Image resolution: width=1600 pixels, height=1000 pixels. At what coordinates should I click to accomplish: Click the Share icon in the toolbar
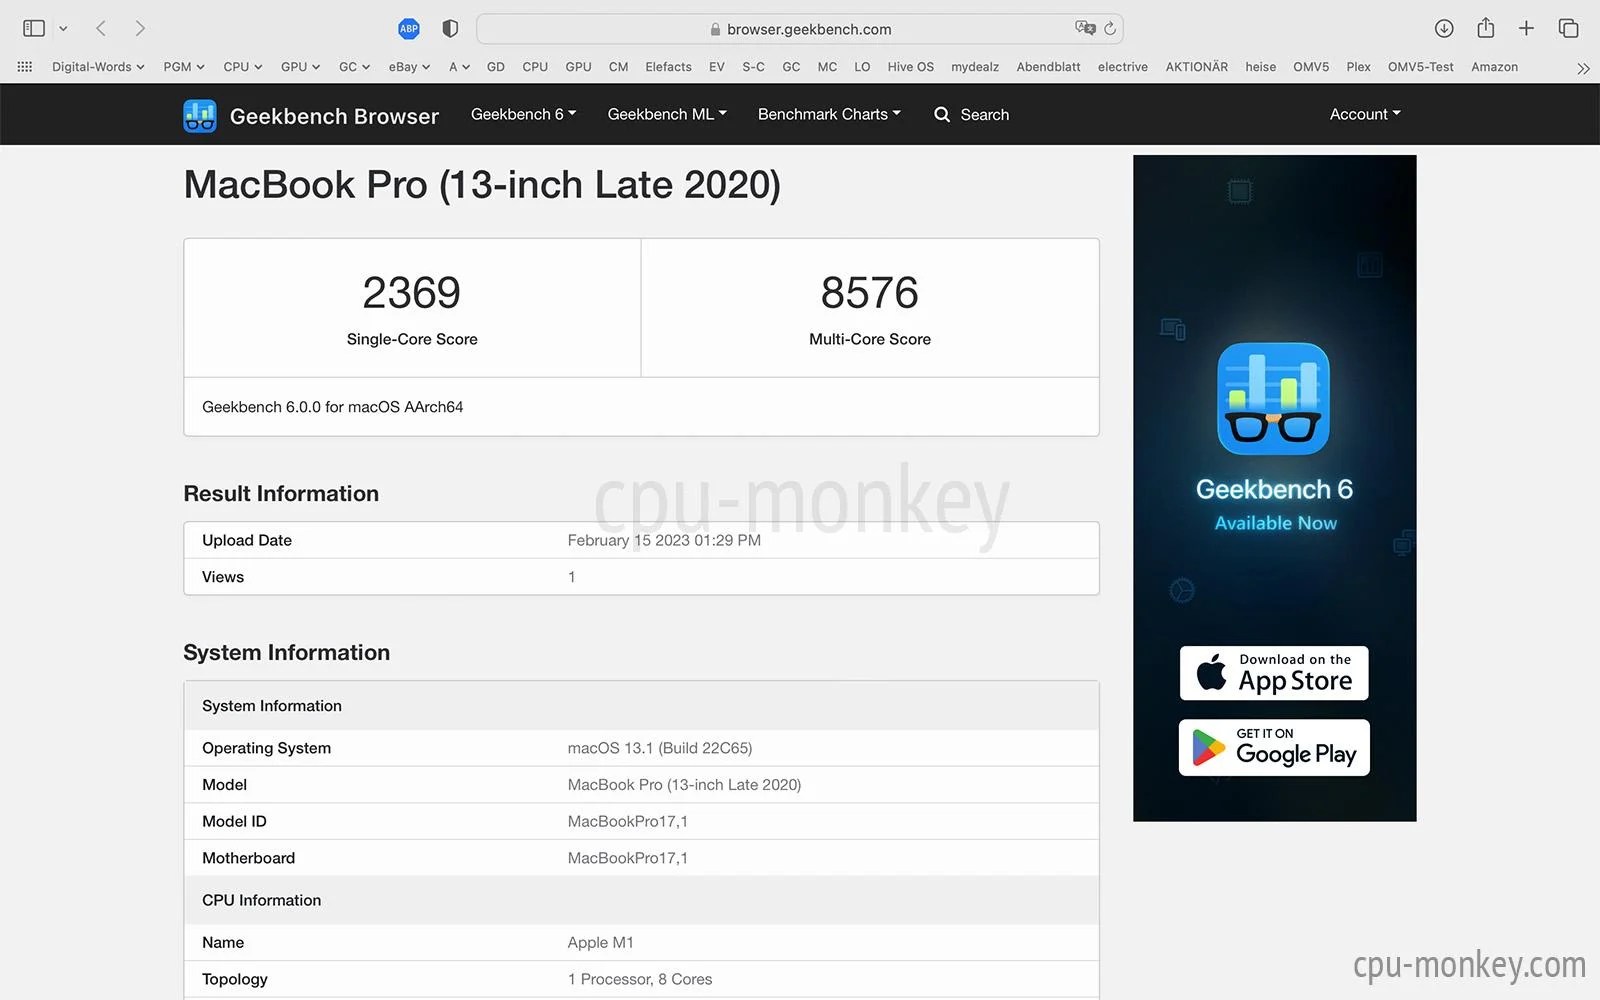pos(1485,28)
